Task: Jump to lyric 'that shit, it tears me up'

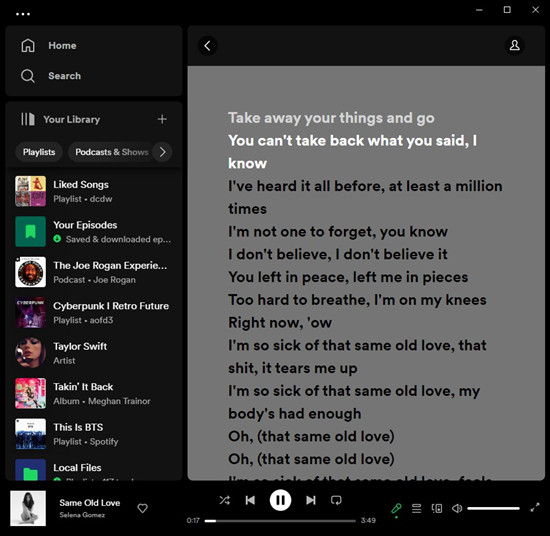Action: pos(357,357)
